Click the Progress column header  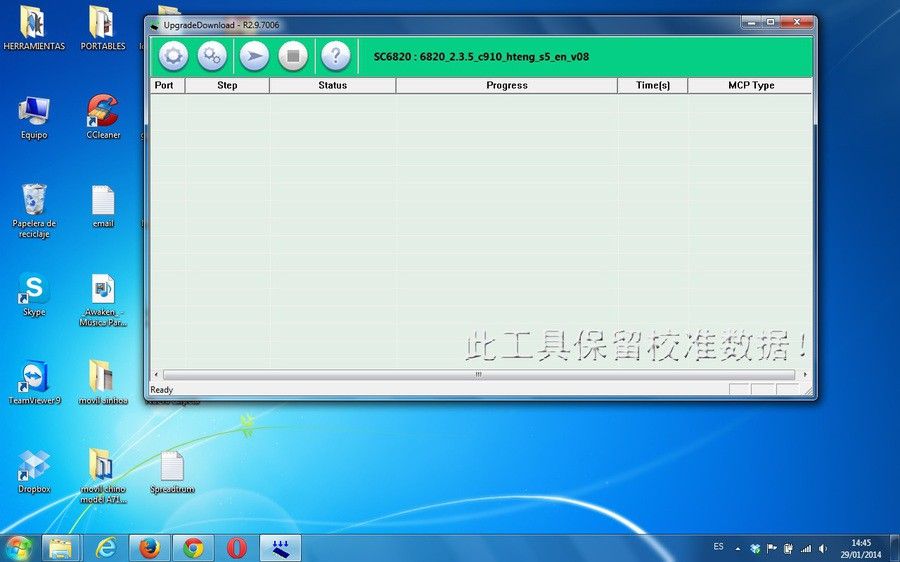[507, 85]
